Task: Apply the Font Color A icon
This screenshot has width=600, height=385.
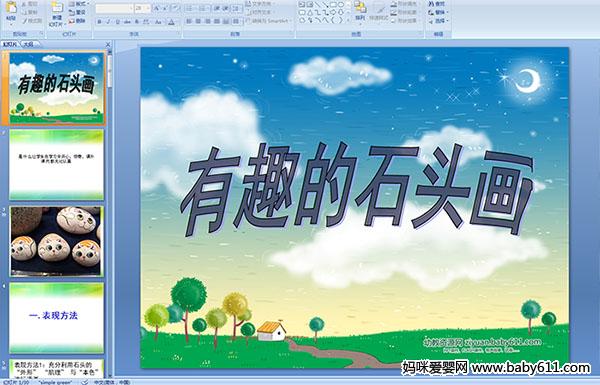Action: [x=171, y=22]
